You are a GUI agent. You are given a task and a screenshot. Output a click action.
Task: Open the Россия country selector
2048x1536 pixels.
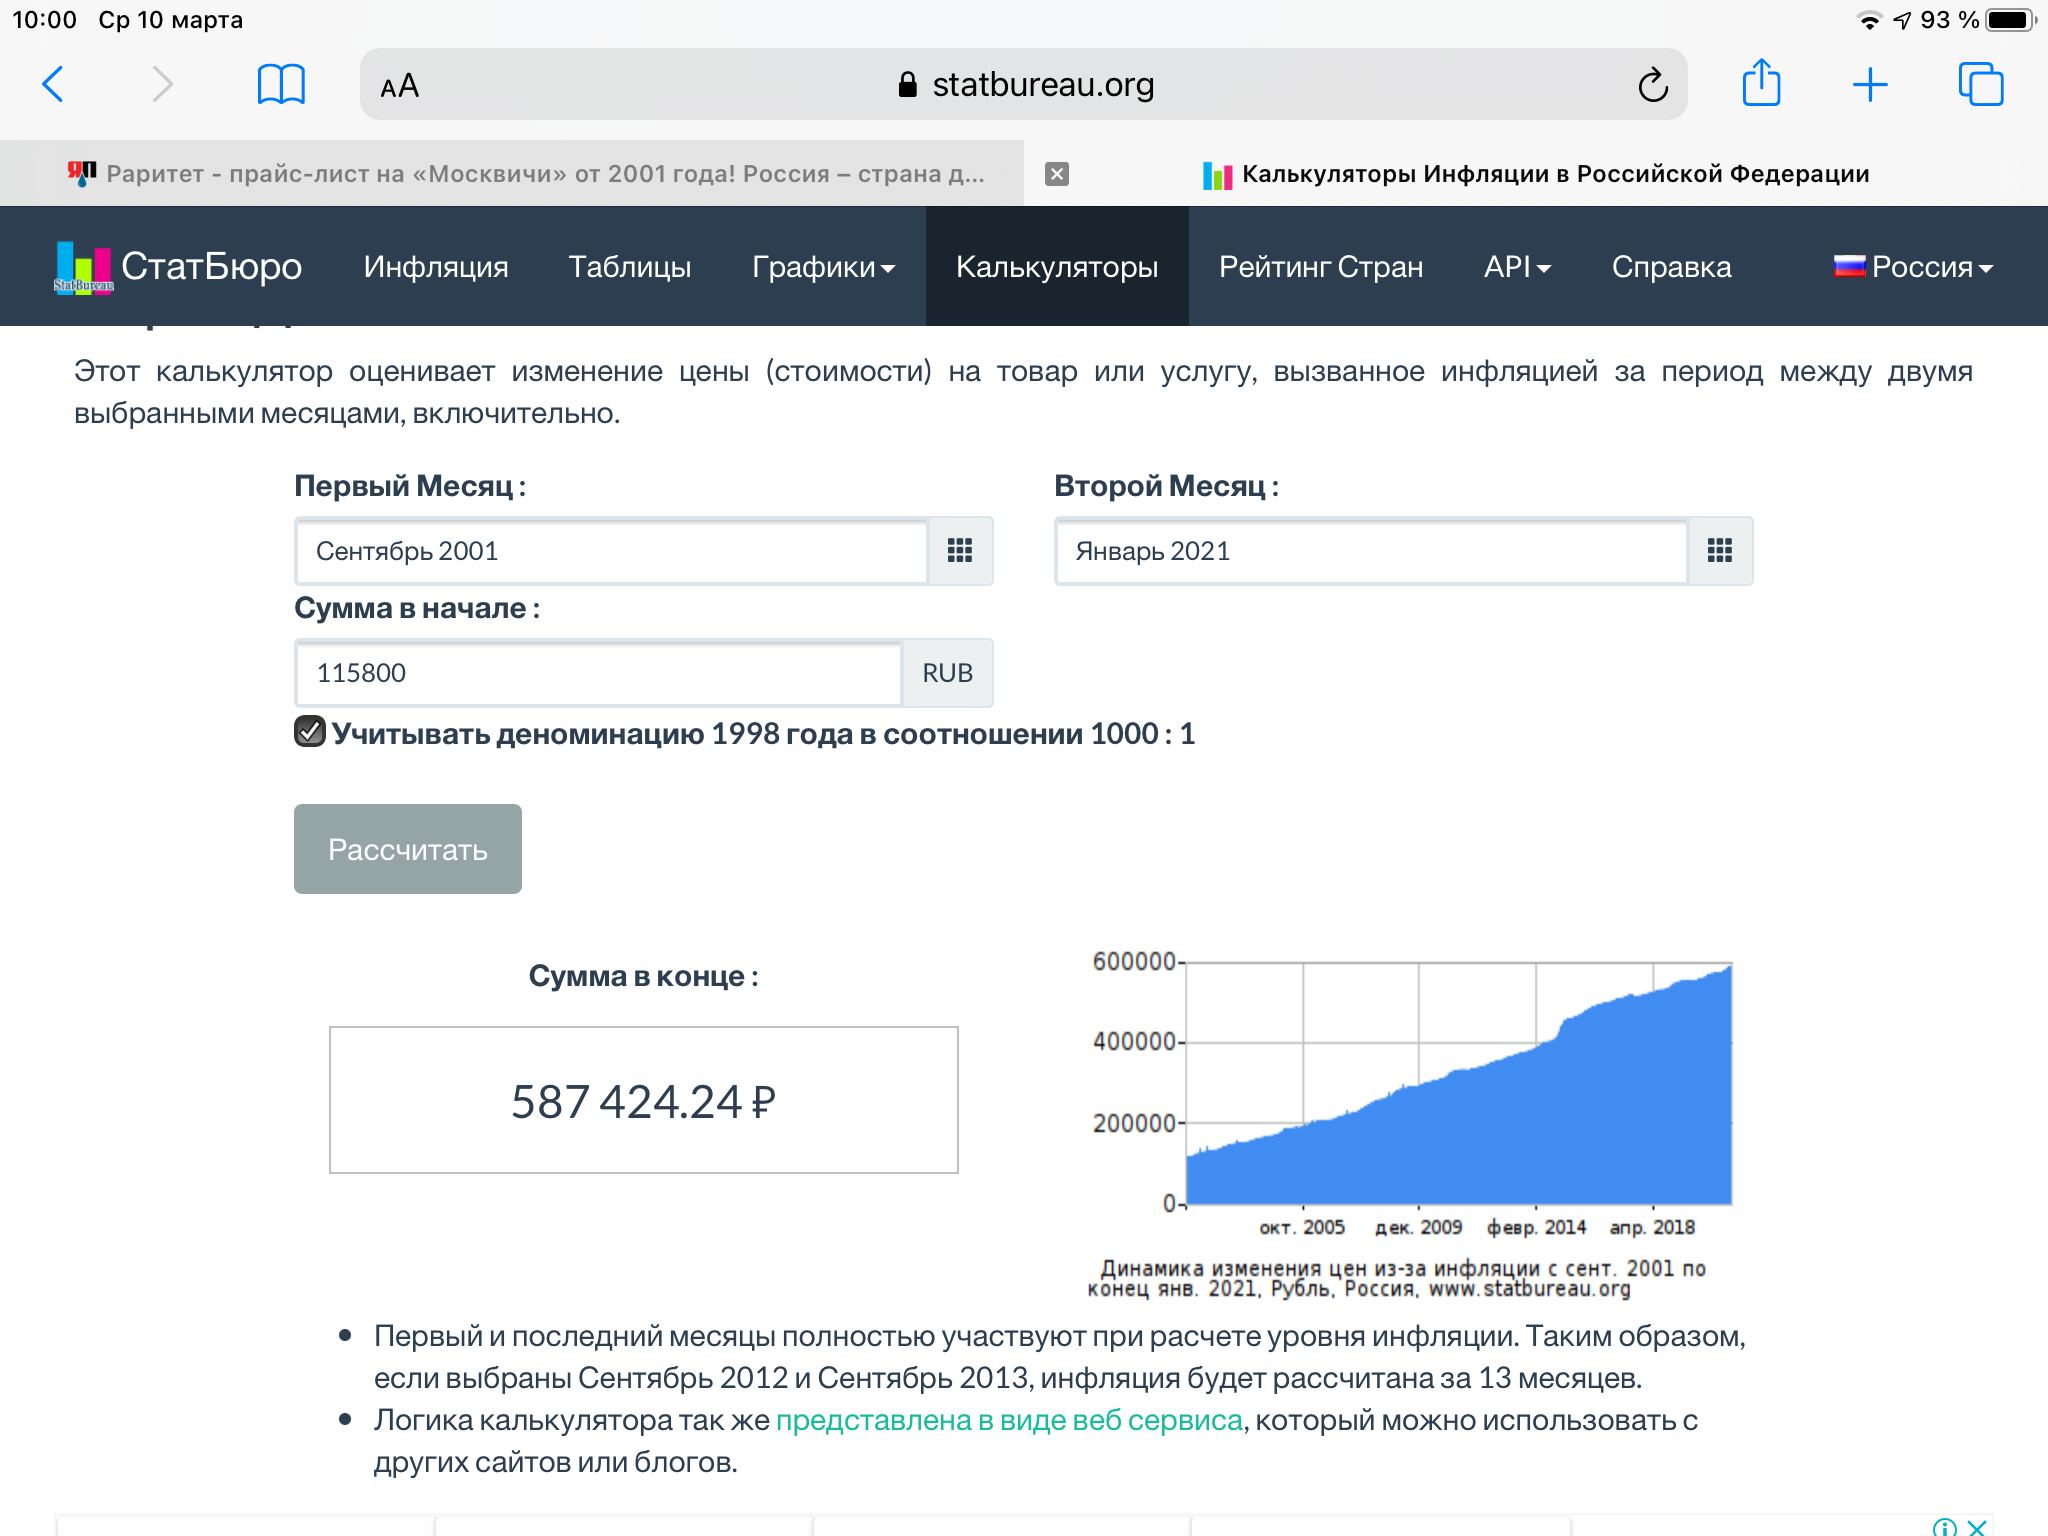click(x=1913, y=267)
